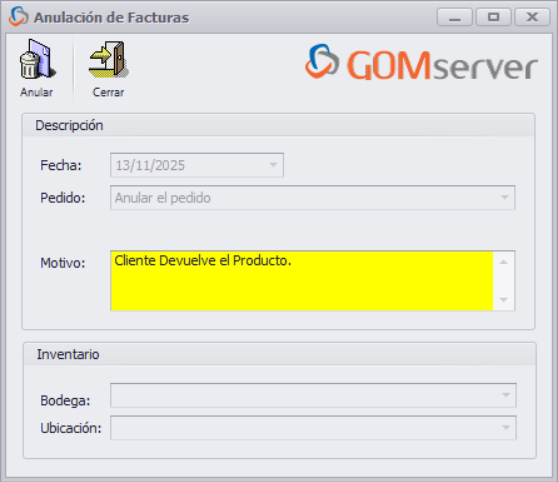Click the Anular trash can icon
Viewport: 558px width, 482px height.
(x=37, y=59)
